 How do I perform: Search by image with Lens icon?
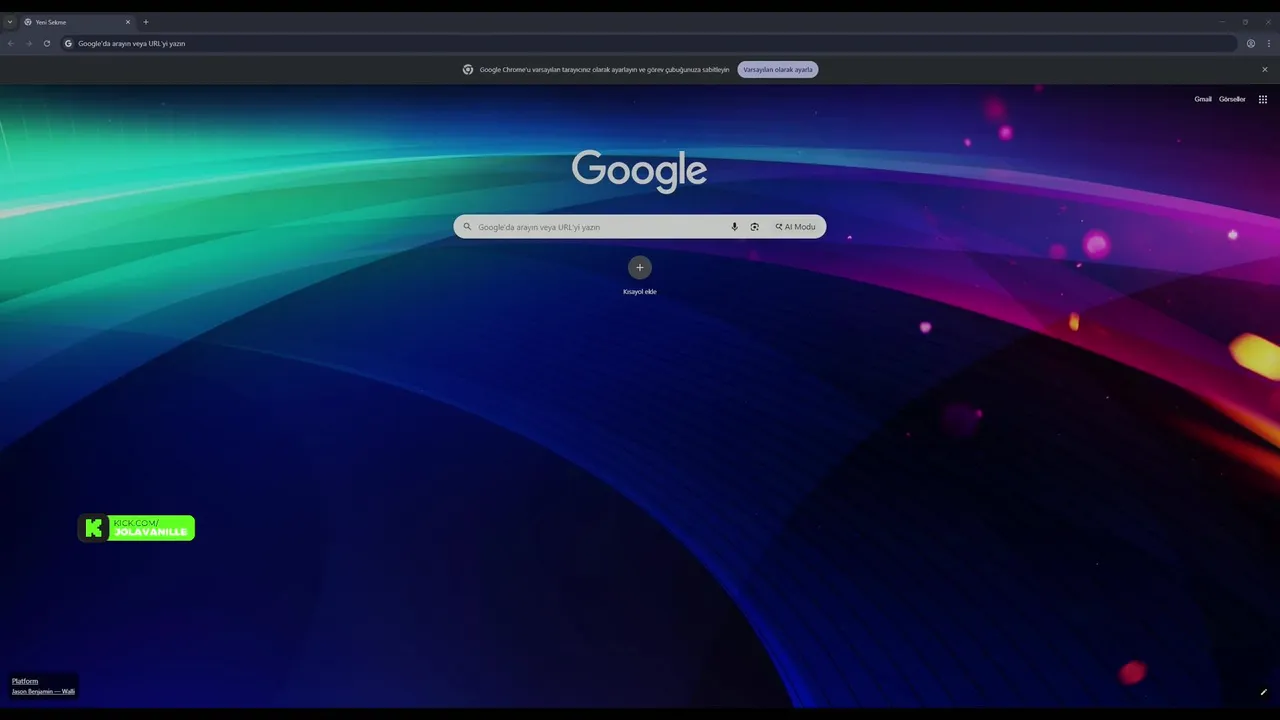pyautogui.click(x=755, y=227)
